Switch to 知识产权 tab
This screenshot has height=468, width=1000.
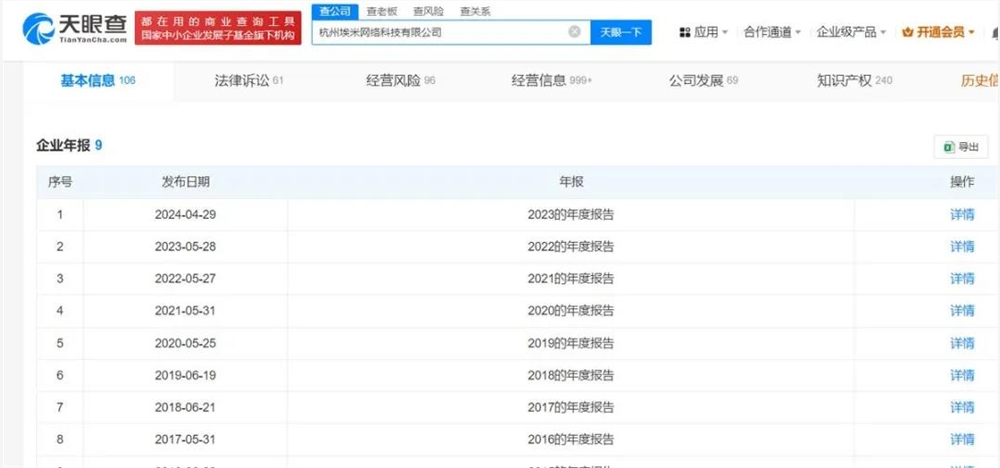(855, 80)
